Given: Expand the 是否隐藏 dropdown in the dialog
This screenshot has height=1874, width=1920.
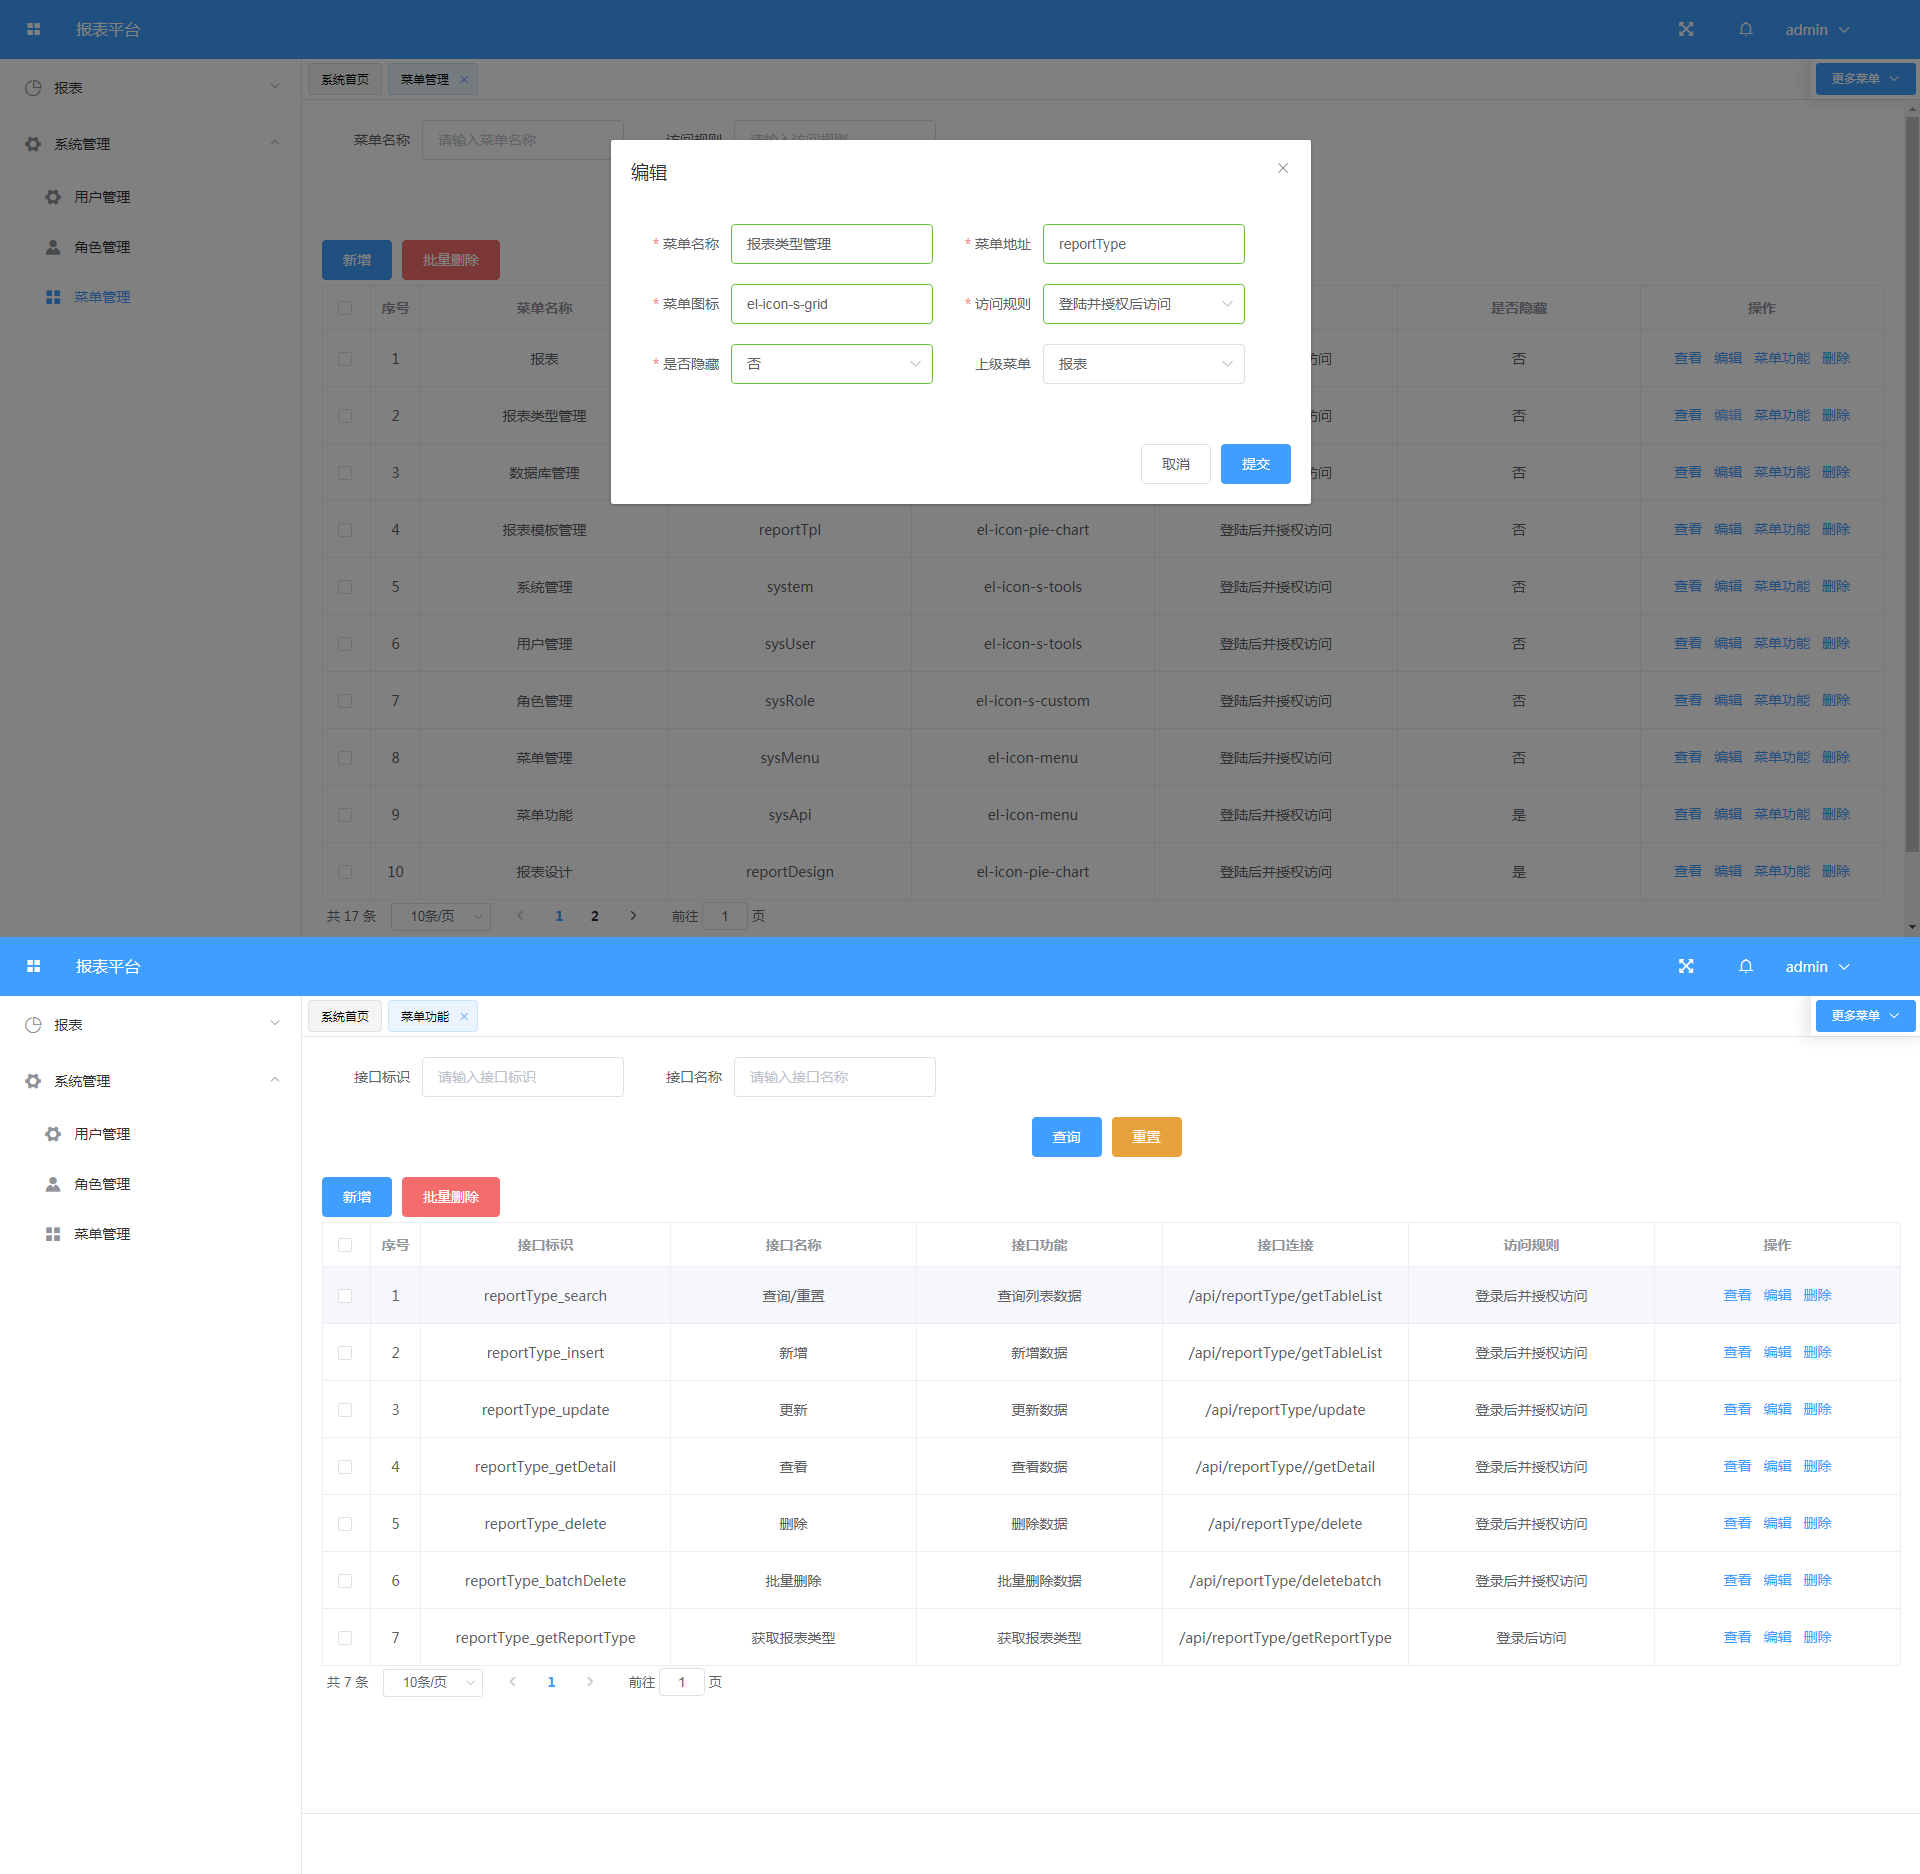Looking at the screenshot, I should tap(831, 364).
